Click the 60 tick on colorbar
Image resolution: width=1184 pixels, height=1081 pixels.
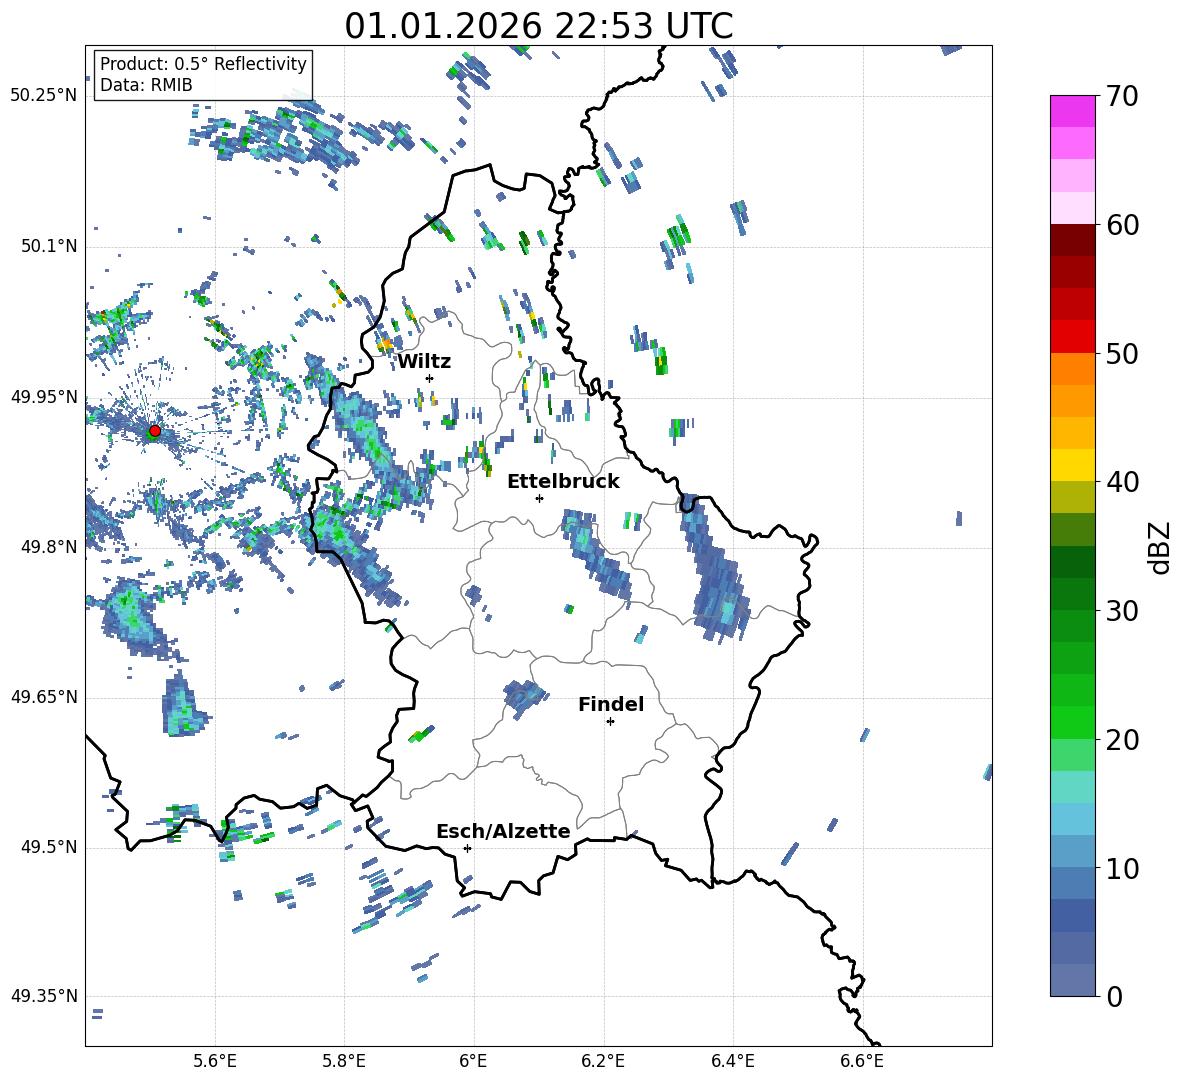coord(1122,225)
